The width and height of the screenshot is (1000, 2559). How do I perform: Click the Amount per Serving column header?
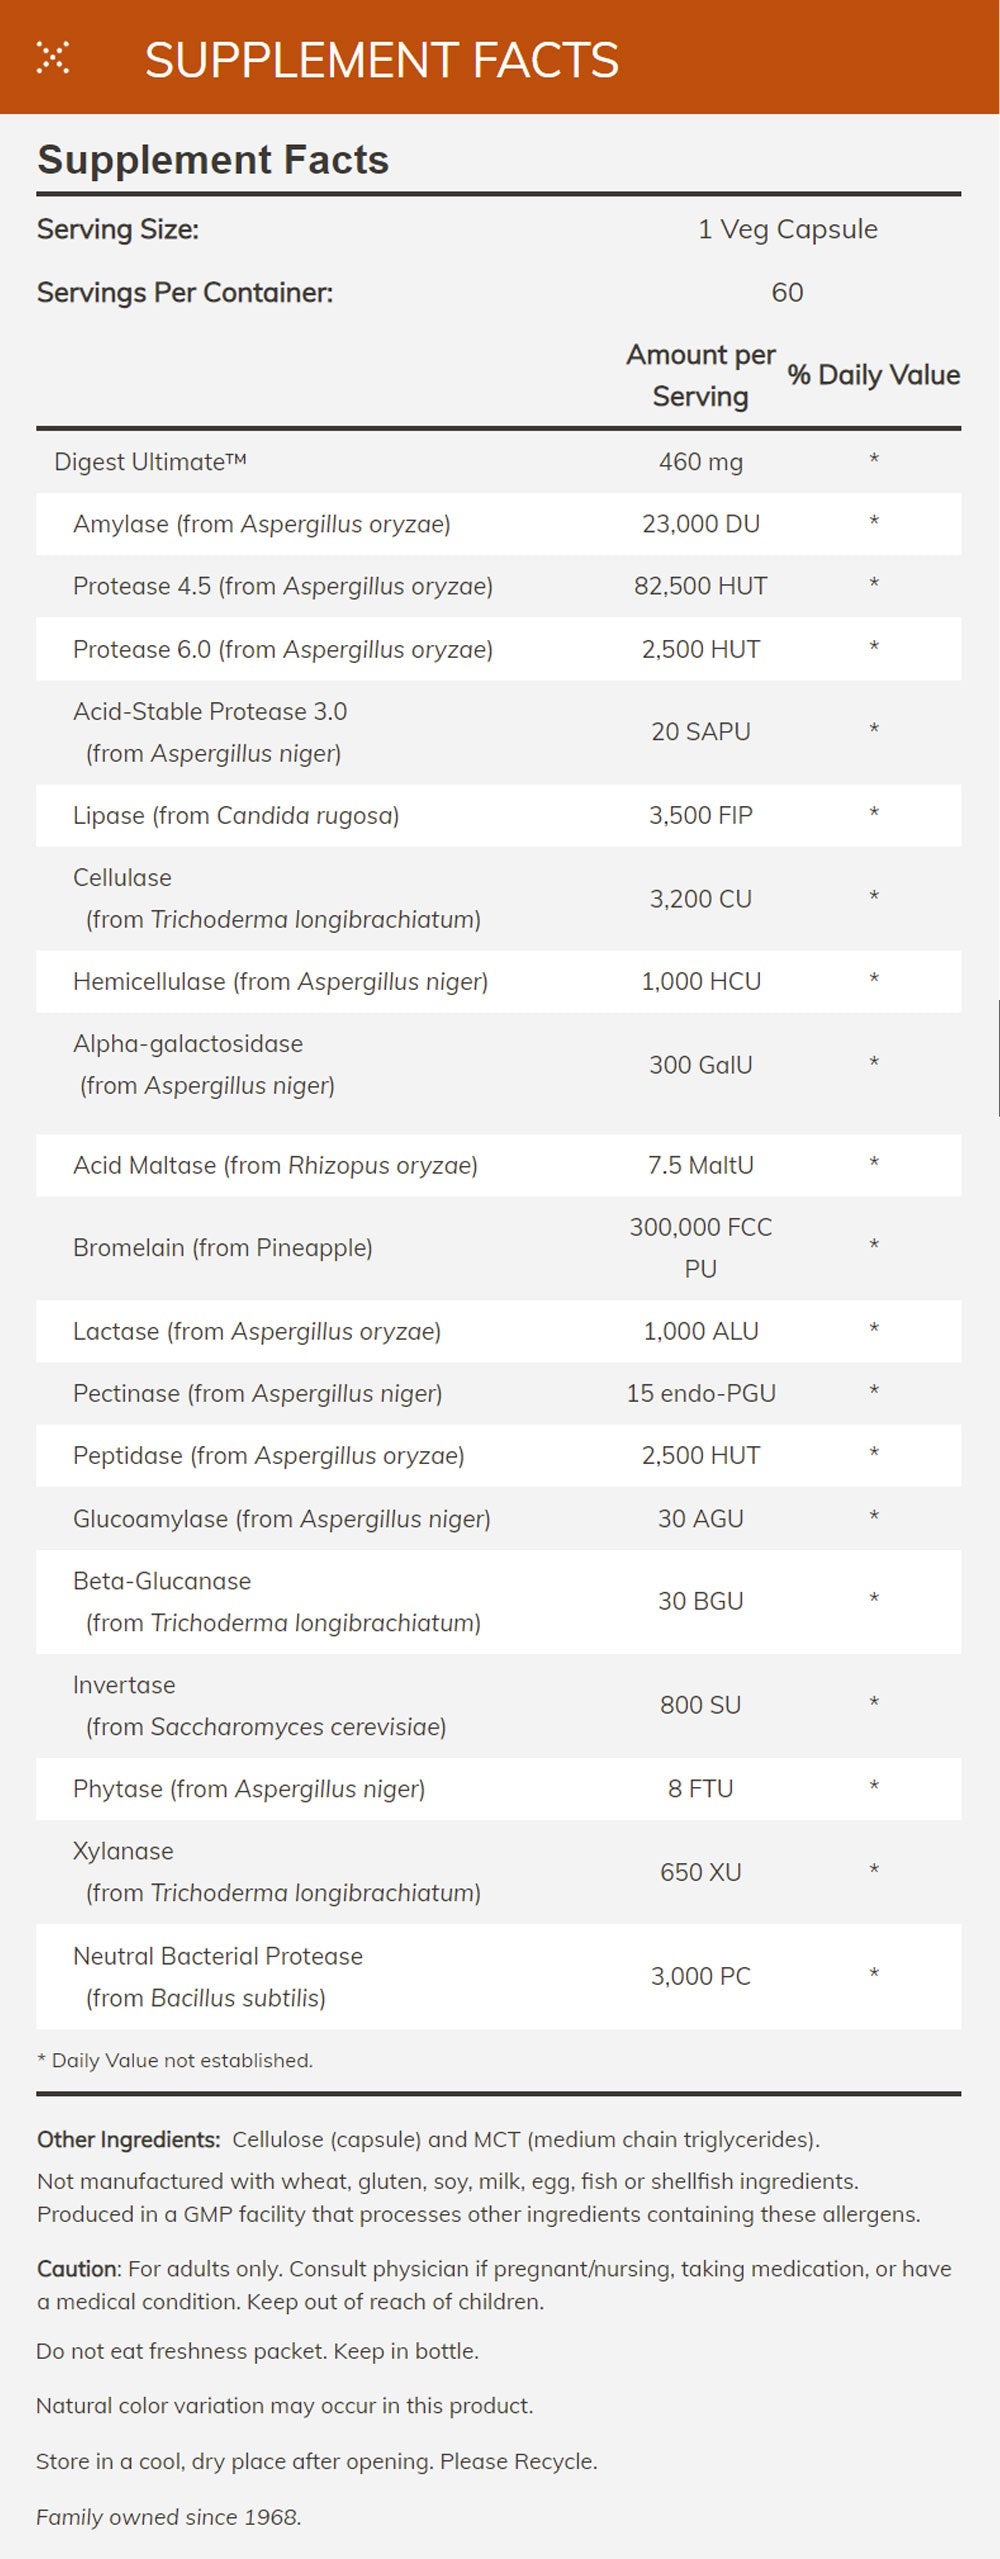click(x=700, y=375)
